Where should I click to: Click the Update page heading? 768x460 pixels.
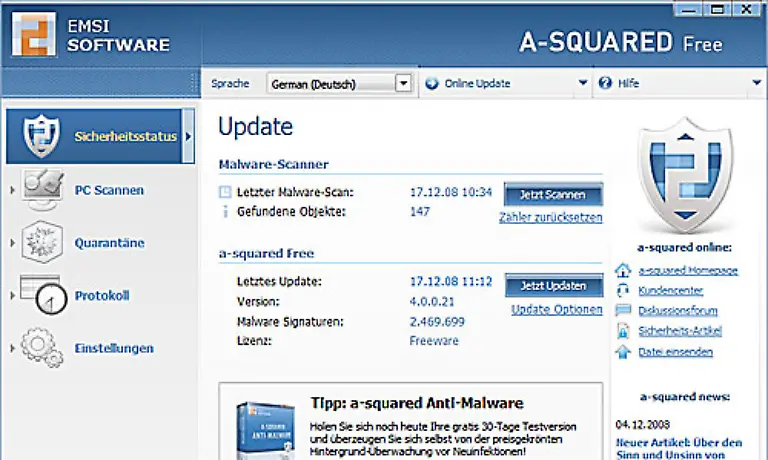[x=255, y=127]
